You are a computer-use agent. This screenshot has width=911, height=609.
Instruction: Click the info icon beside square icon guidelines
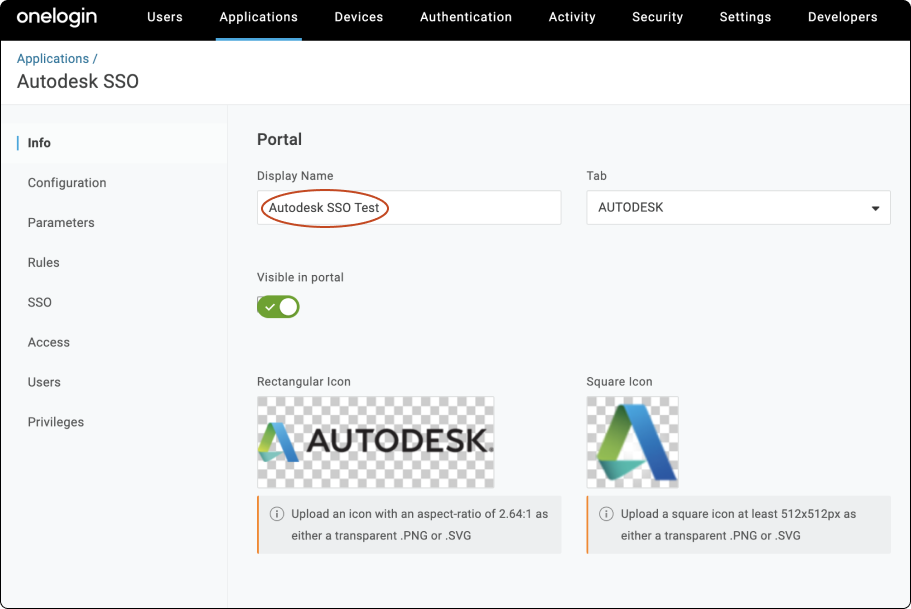tap(606, 513)
